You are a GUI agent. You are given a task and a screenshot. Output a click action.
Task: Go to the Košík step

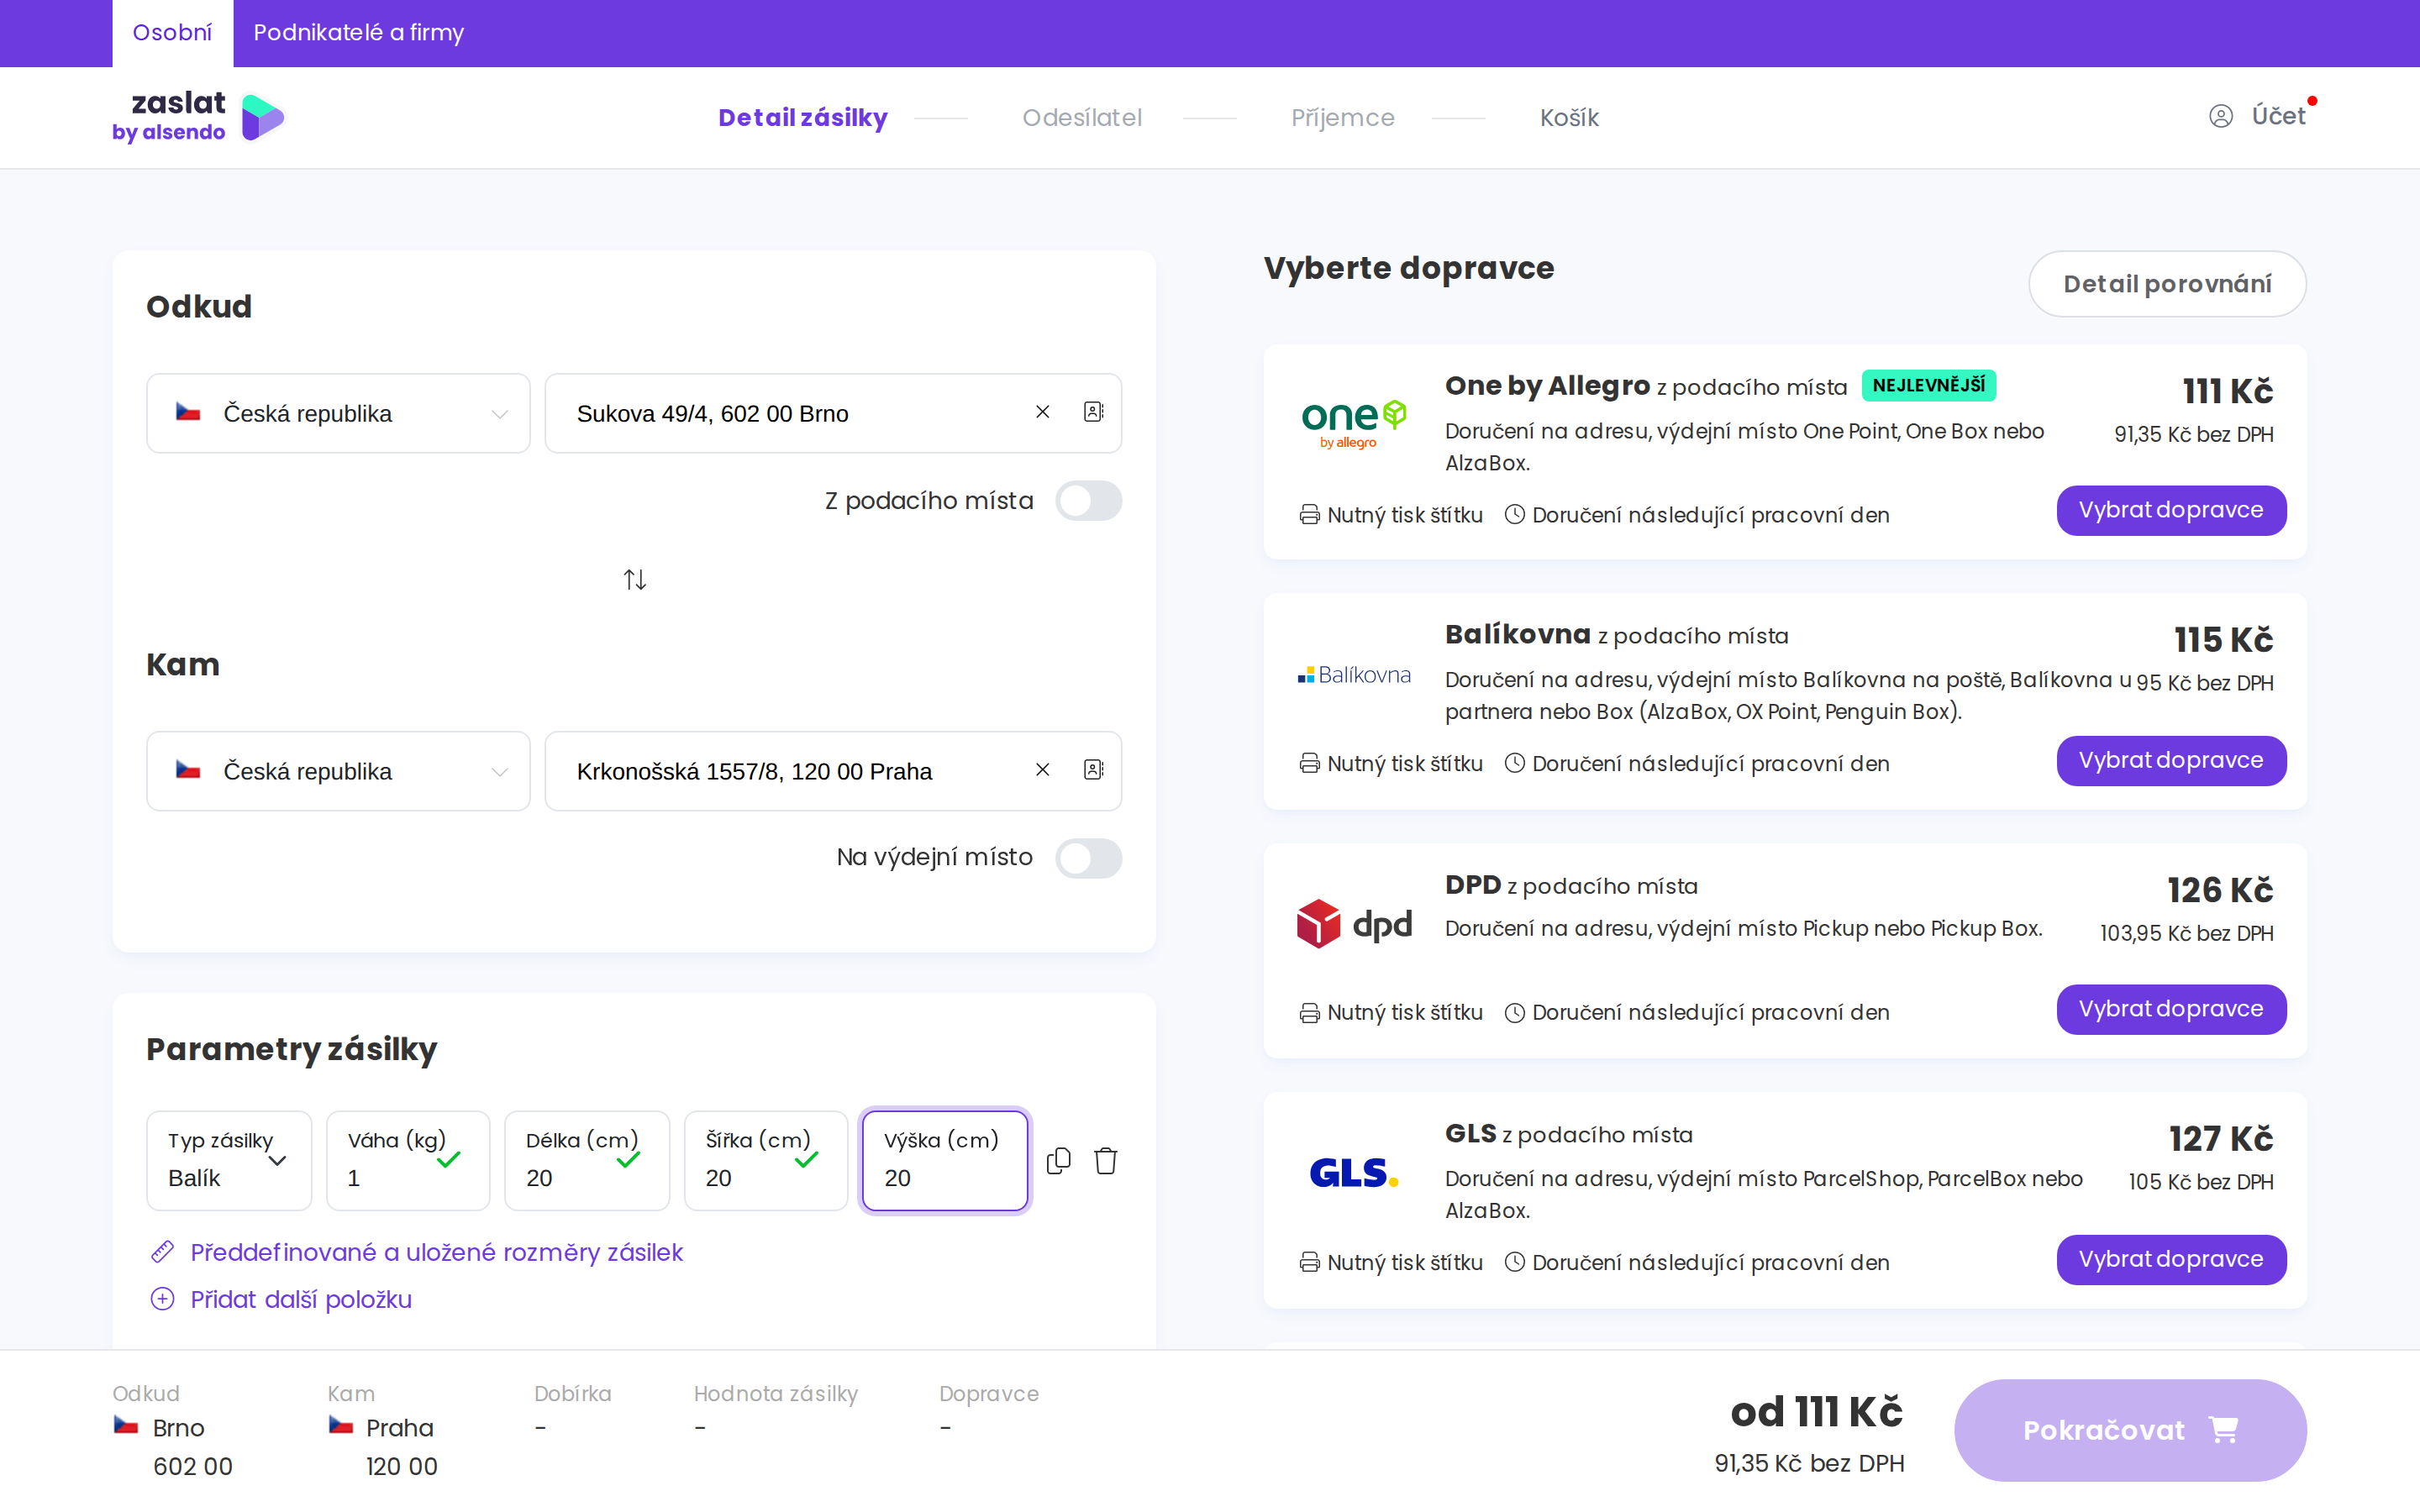coord(1569,118)
